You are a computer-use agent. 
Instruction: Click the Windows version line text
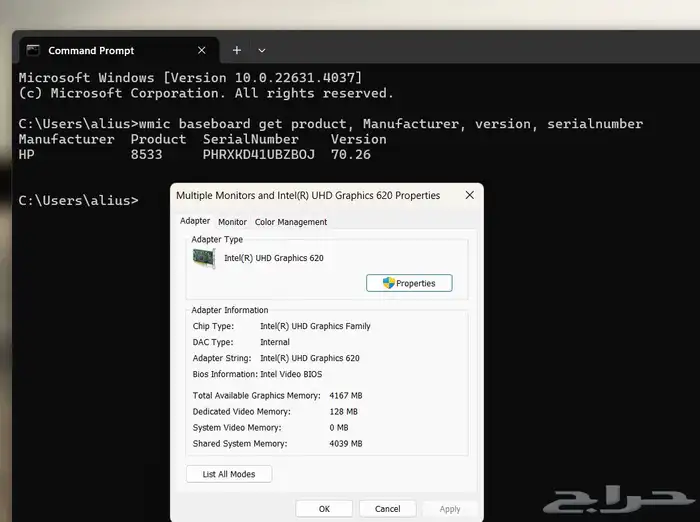(190, 78)
